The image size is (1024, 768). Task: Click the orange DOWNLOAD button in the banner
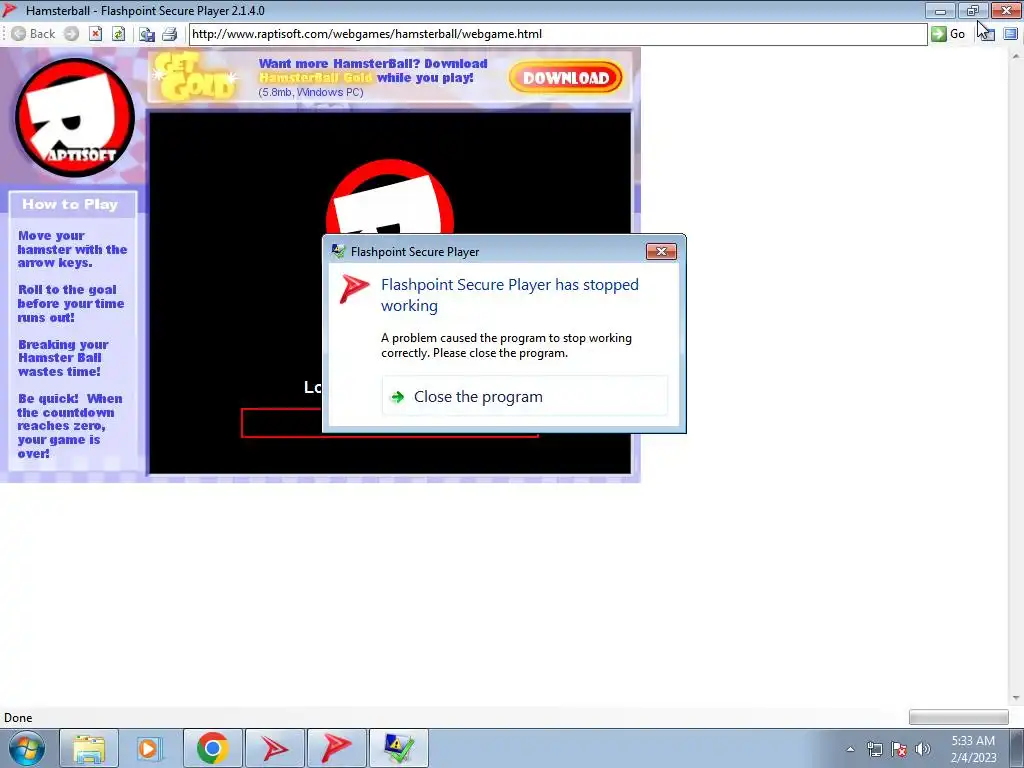pyautogui.click(x=566, y=78)
